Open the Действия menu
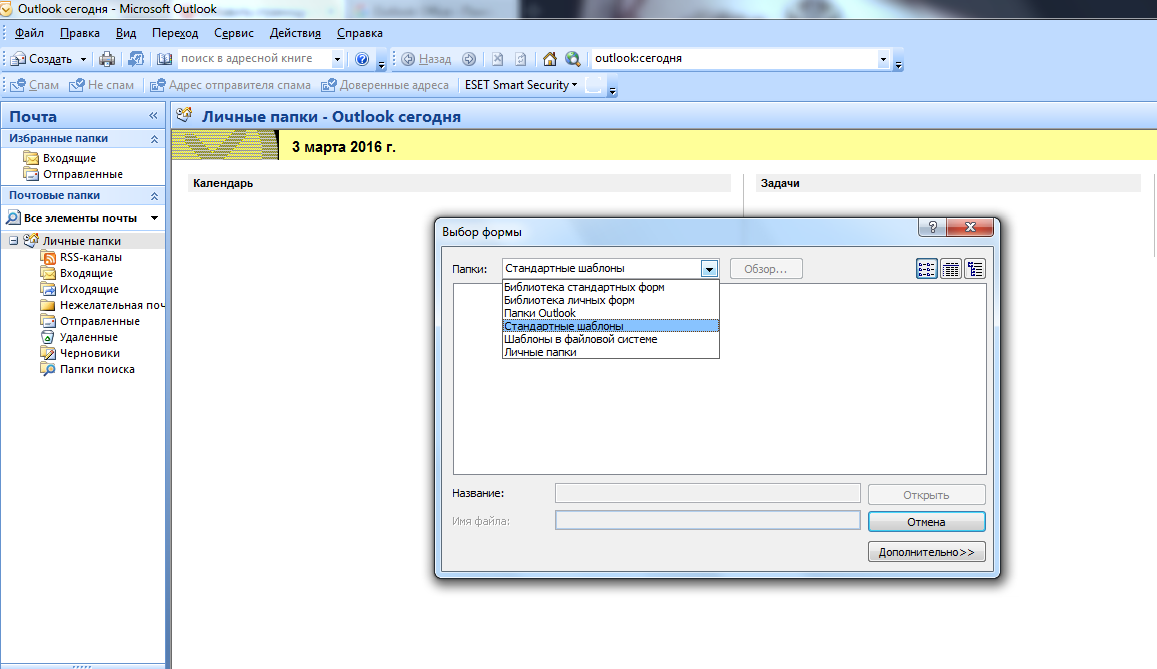 [x=295, y=33]
